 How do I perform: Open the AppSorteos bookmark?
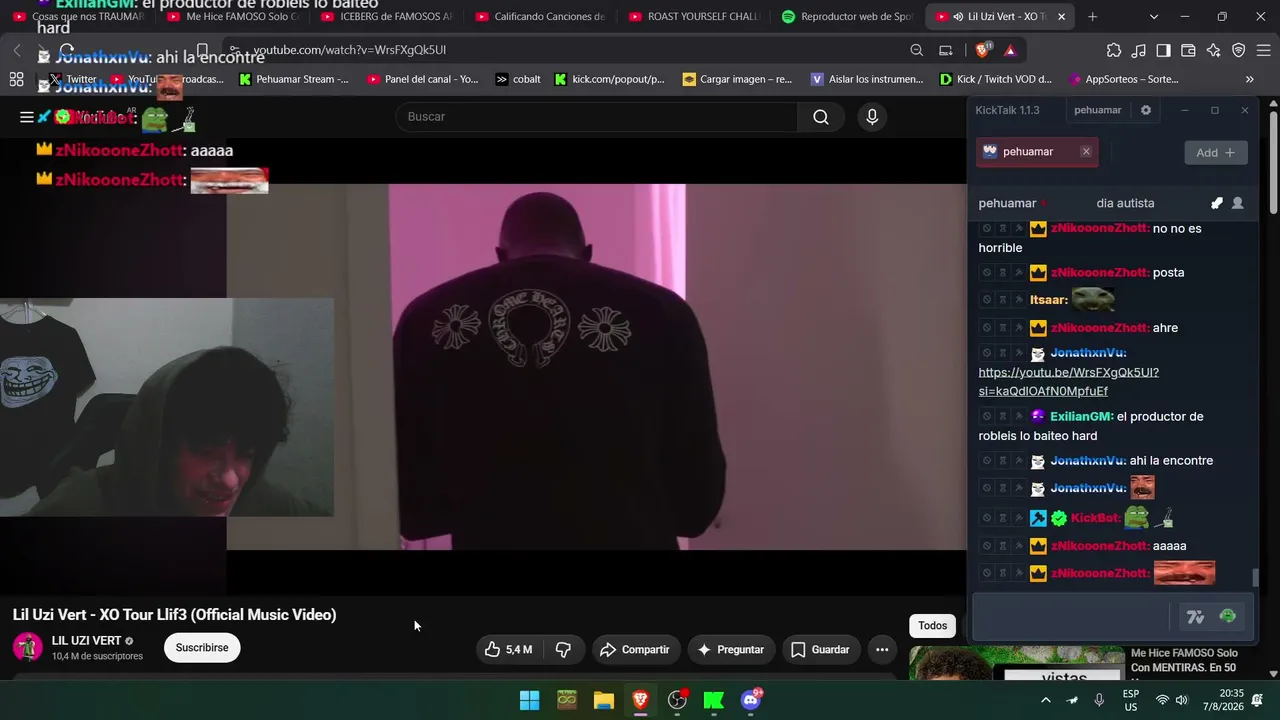[1124, 79]
